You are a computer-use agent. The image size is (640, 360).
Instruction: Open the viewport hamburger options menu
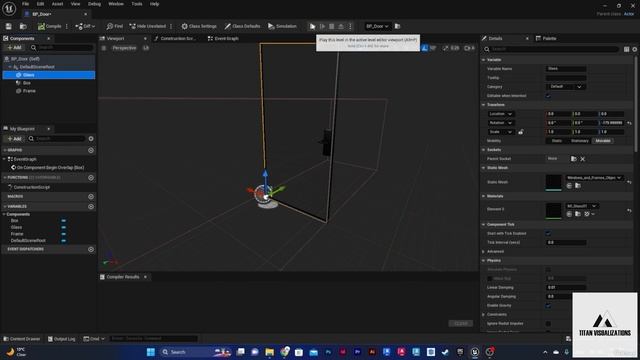point(104,48)
